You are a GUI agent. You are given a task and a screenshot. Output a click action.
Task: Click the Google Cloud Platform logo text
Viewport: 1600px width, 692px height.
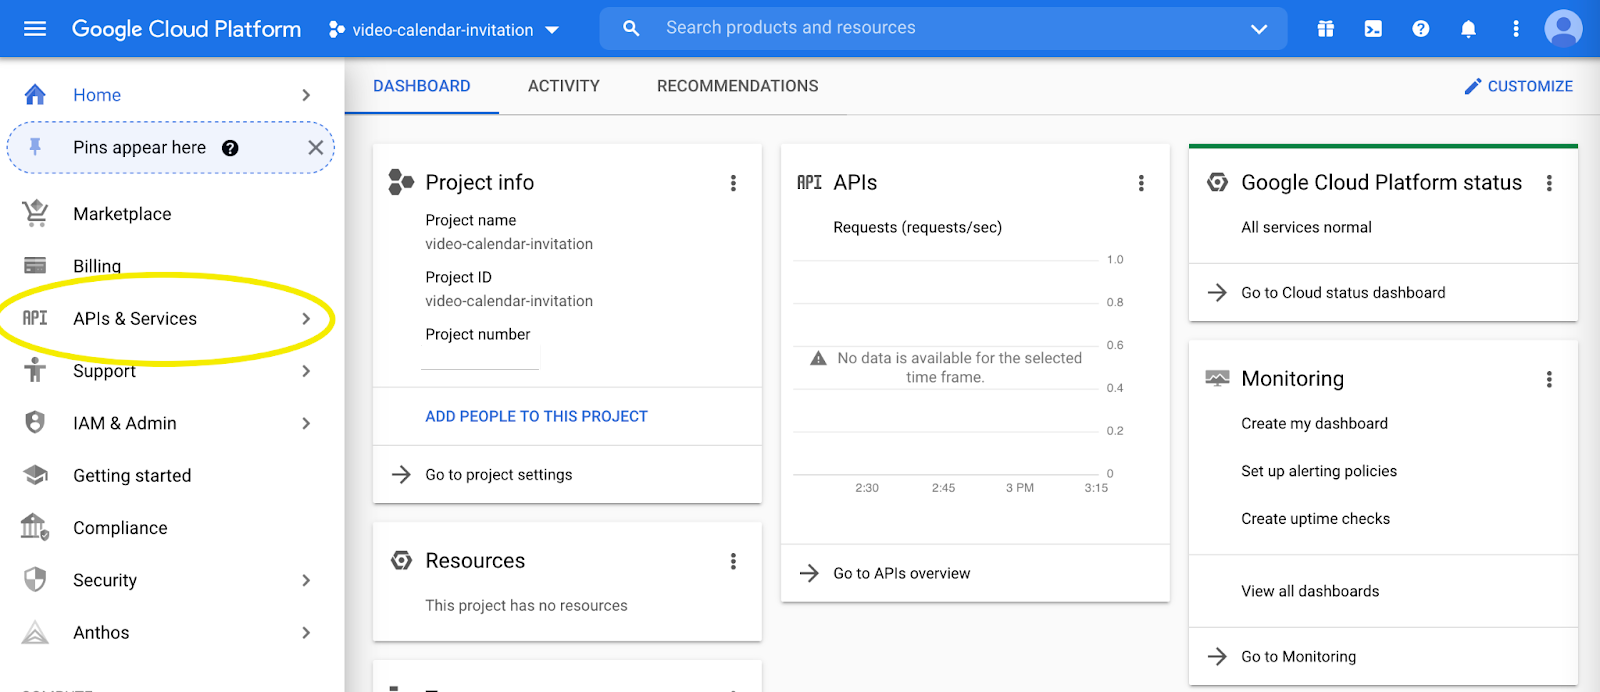(186, 29)
